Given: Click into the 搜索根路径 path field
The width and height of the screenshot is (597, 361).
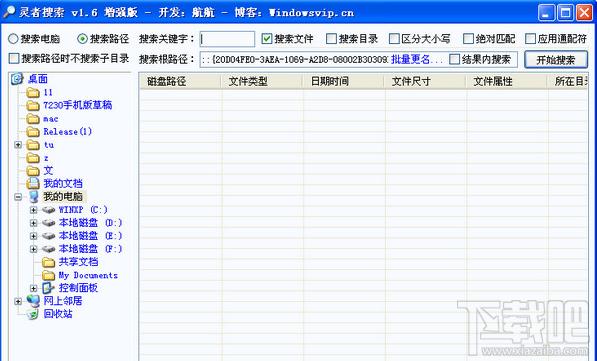Looking at the screenshot, I should [x=294, y=59].
